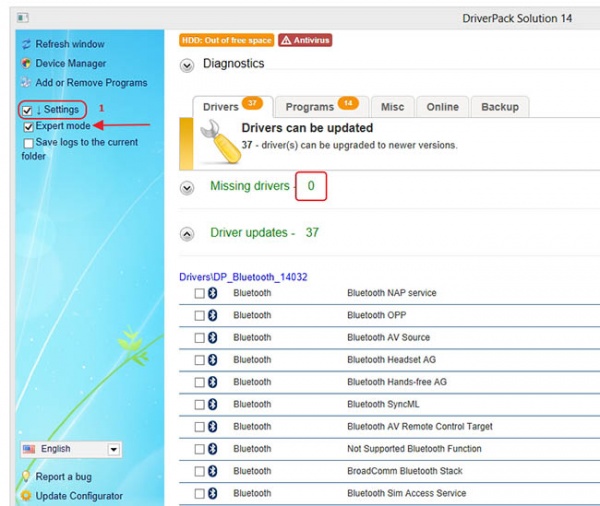Click Bluetooth icon in BroadComm Bluetooth Stack row
Screen dimensions: 600x506
213,471
